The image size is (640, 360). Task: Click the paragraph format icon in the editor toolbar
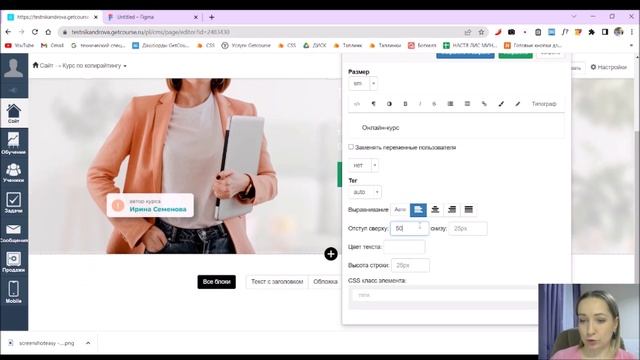(373, 104)
